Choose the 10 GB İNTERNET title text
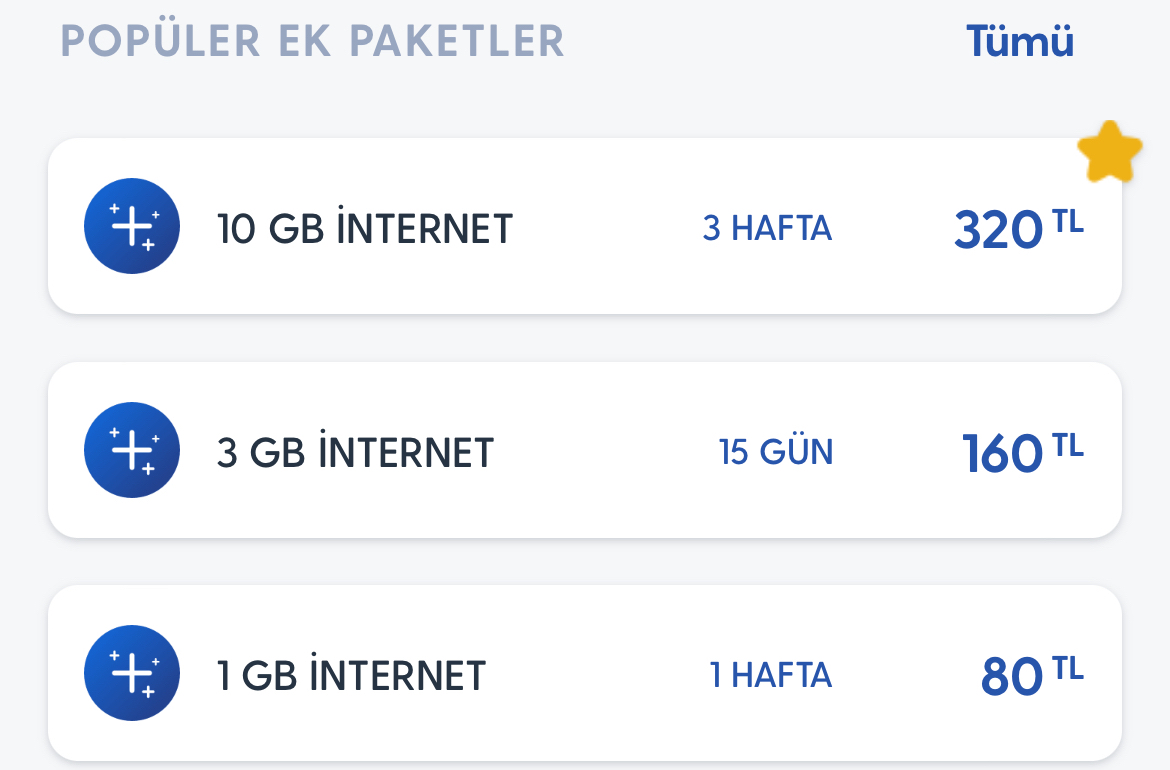1170x770 pixels. (x=365, y=228)
